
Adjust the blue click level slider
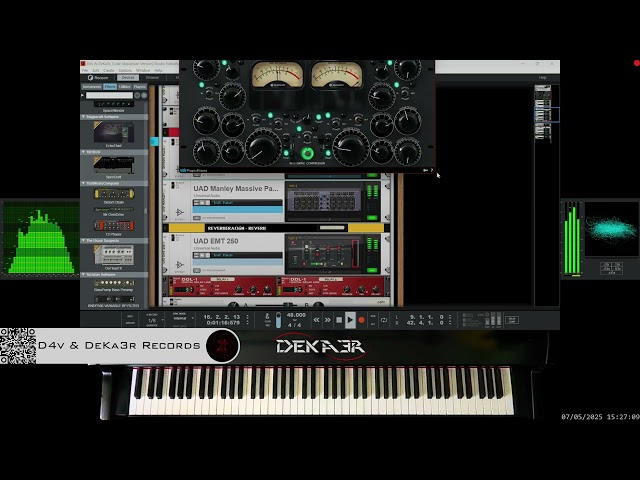point(278,320)
